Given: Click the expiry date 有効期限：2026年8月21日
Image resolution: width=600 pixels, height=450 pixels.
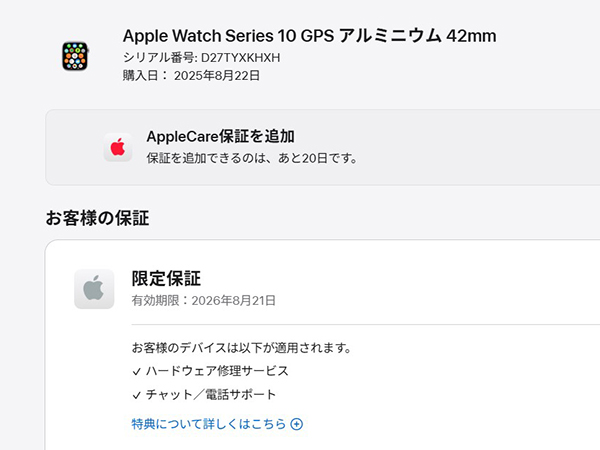Looking at the screenshot, I should point(204,301).
